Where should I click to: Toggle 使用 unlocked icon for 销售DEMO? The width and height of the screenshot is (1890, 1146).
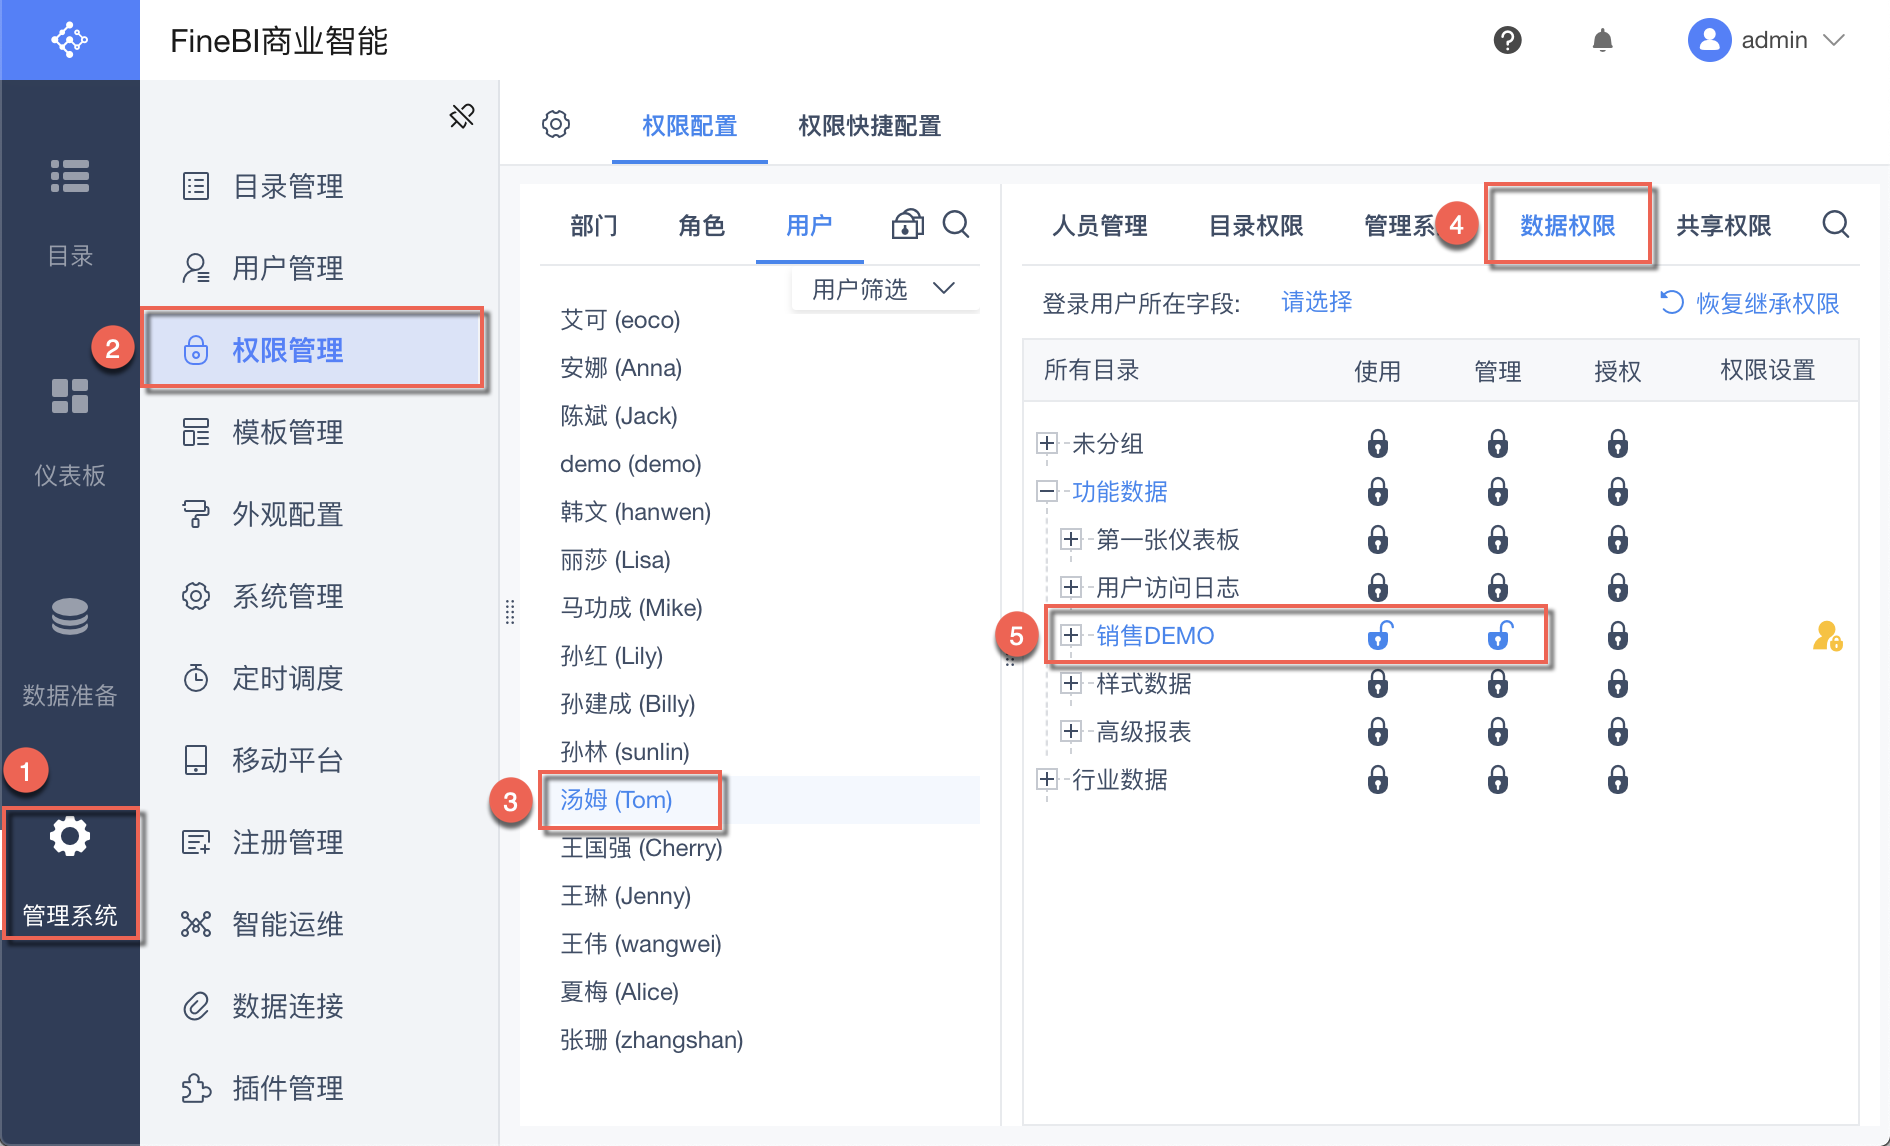click(1380, 635)
